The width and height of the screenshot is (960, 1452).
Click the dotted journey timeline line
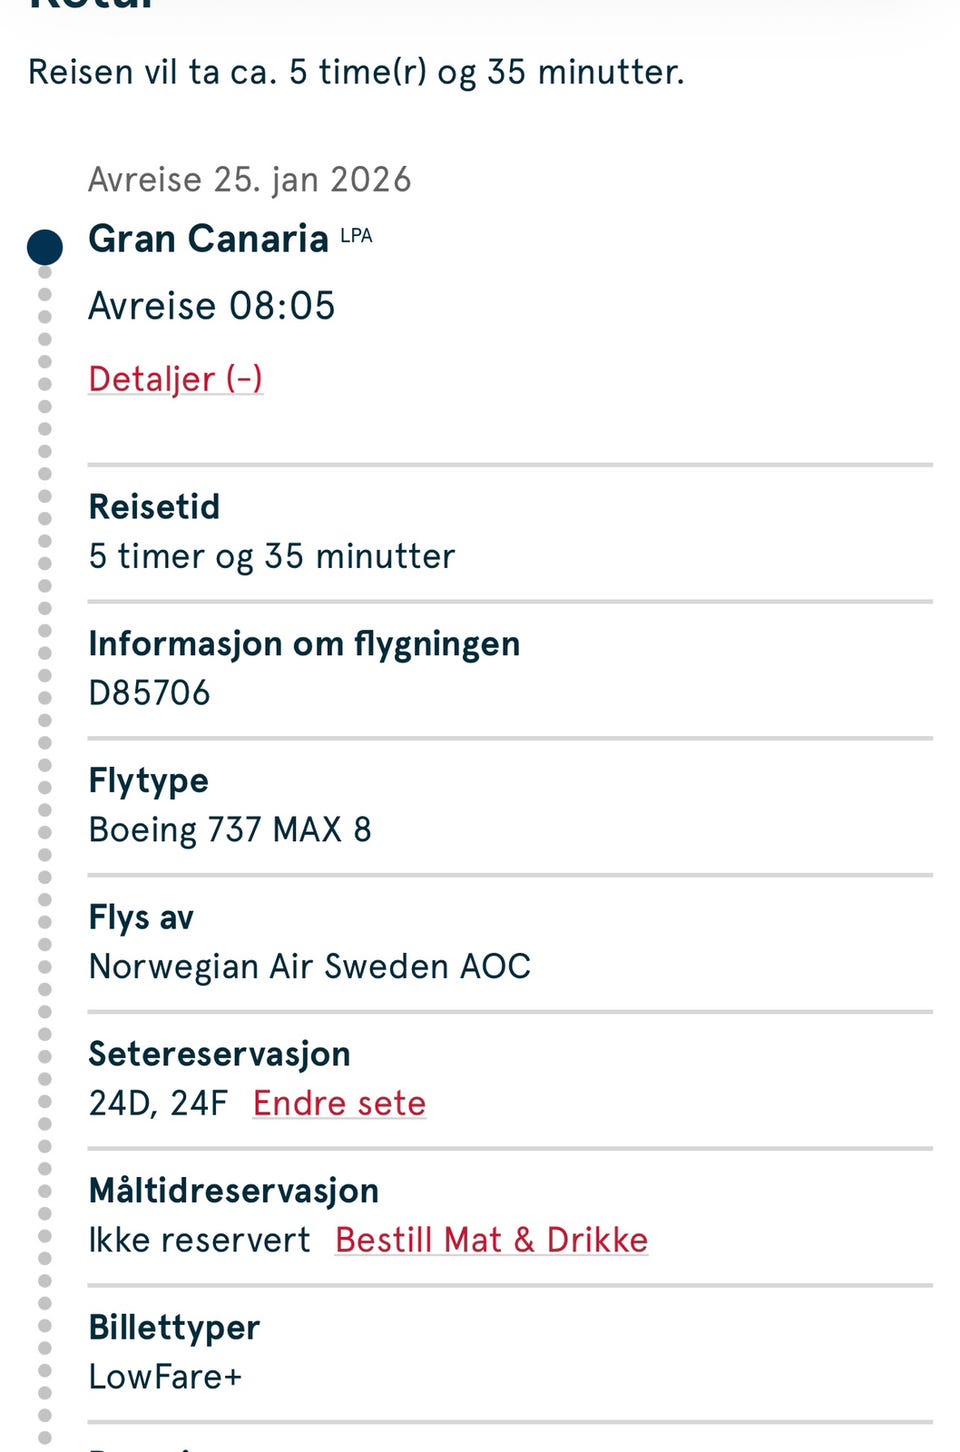pos(45,800)
